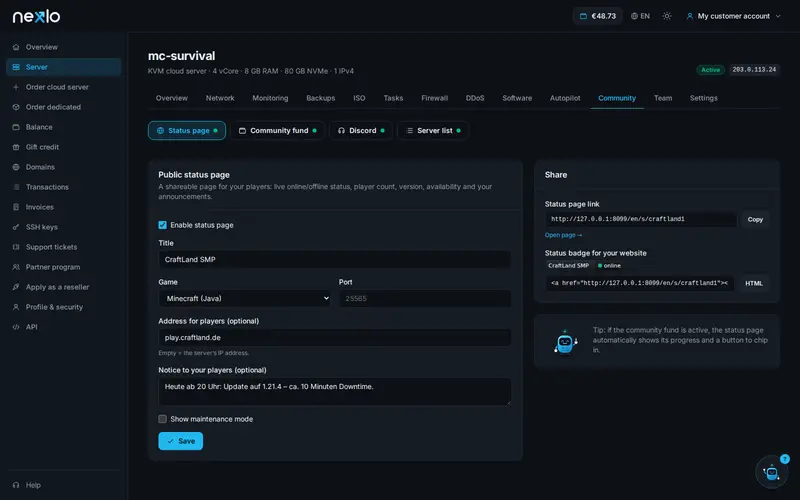Click the CraftLand SMP online badge preview
Viewport: 800px width, 500px height.
[584, 266]
